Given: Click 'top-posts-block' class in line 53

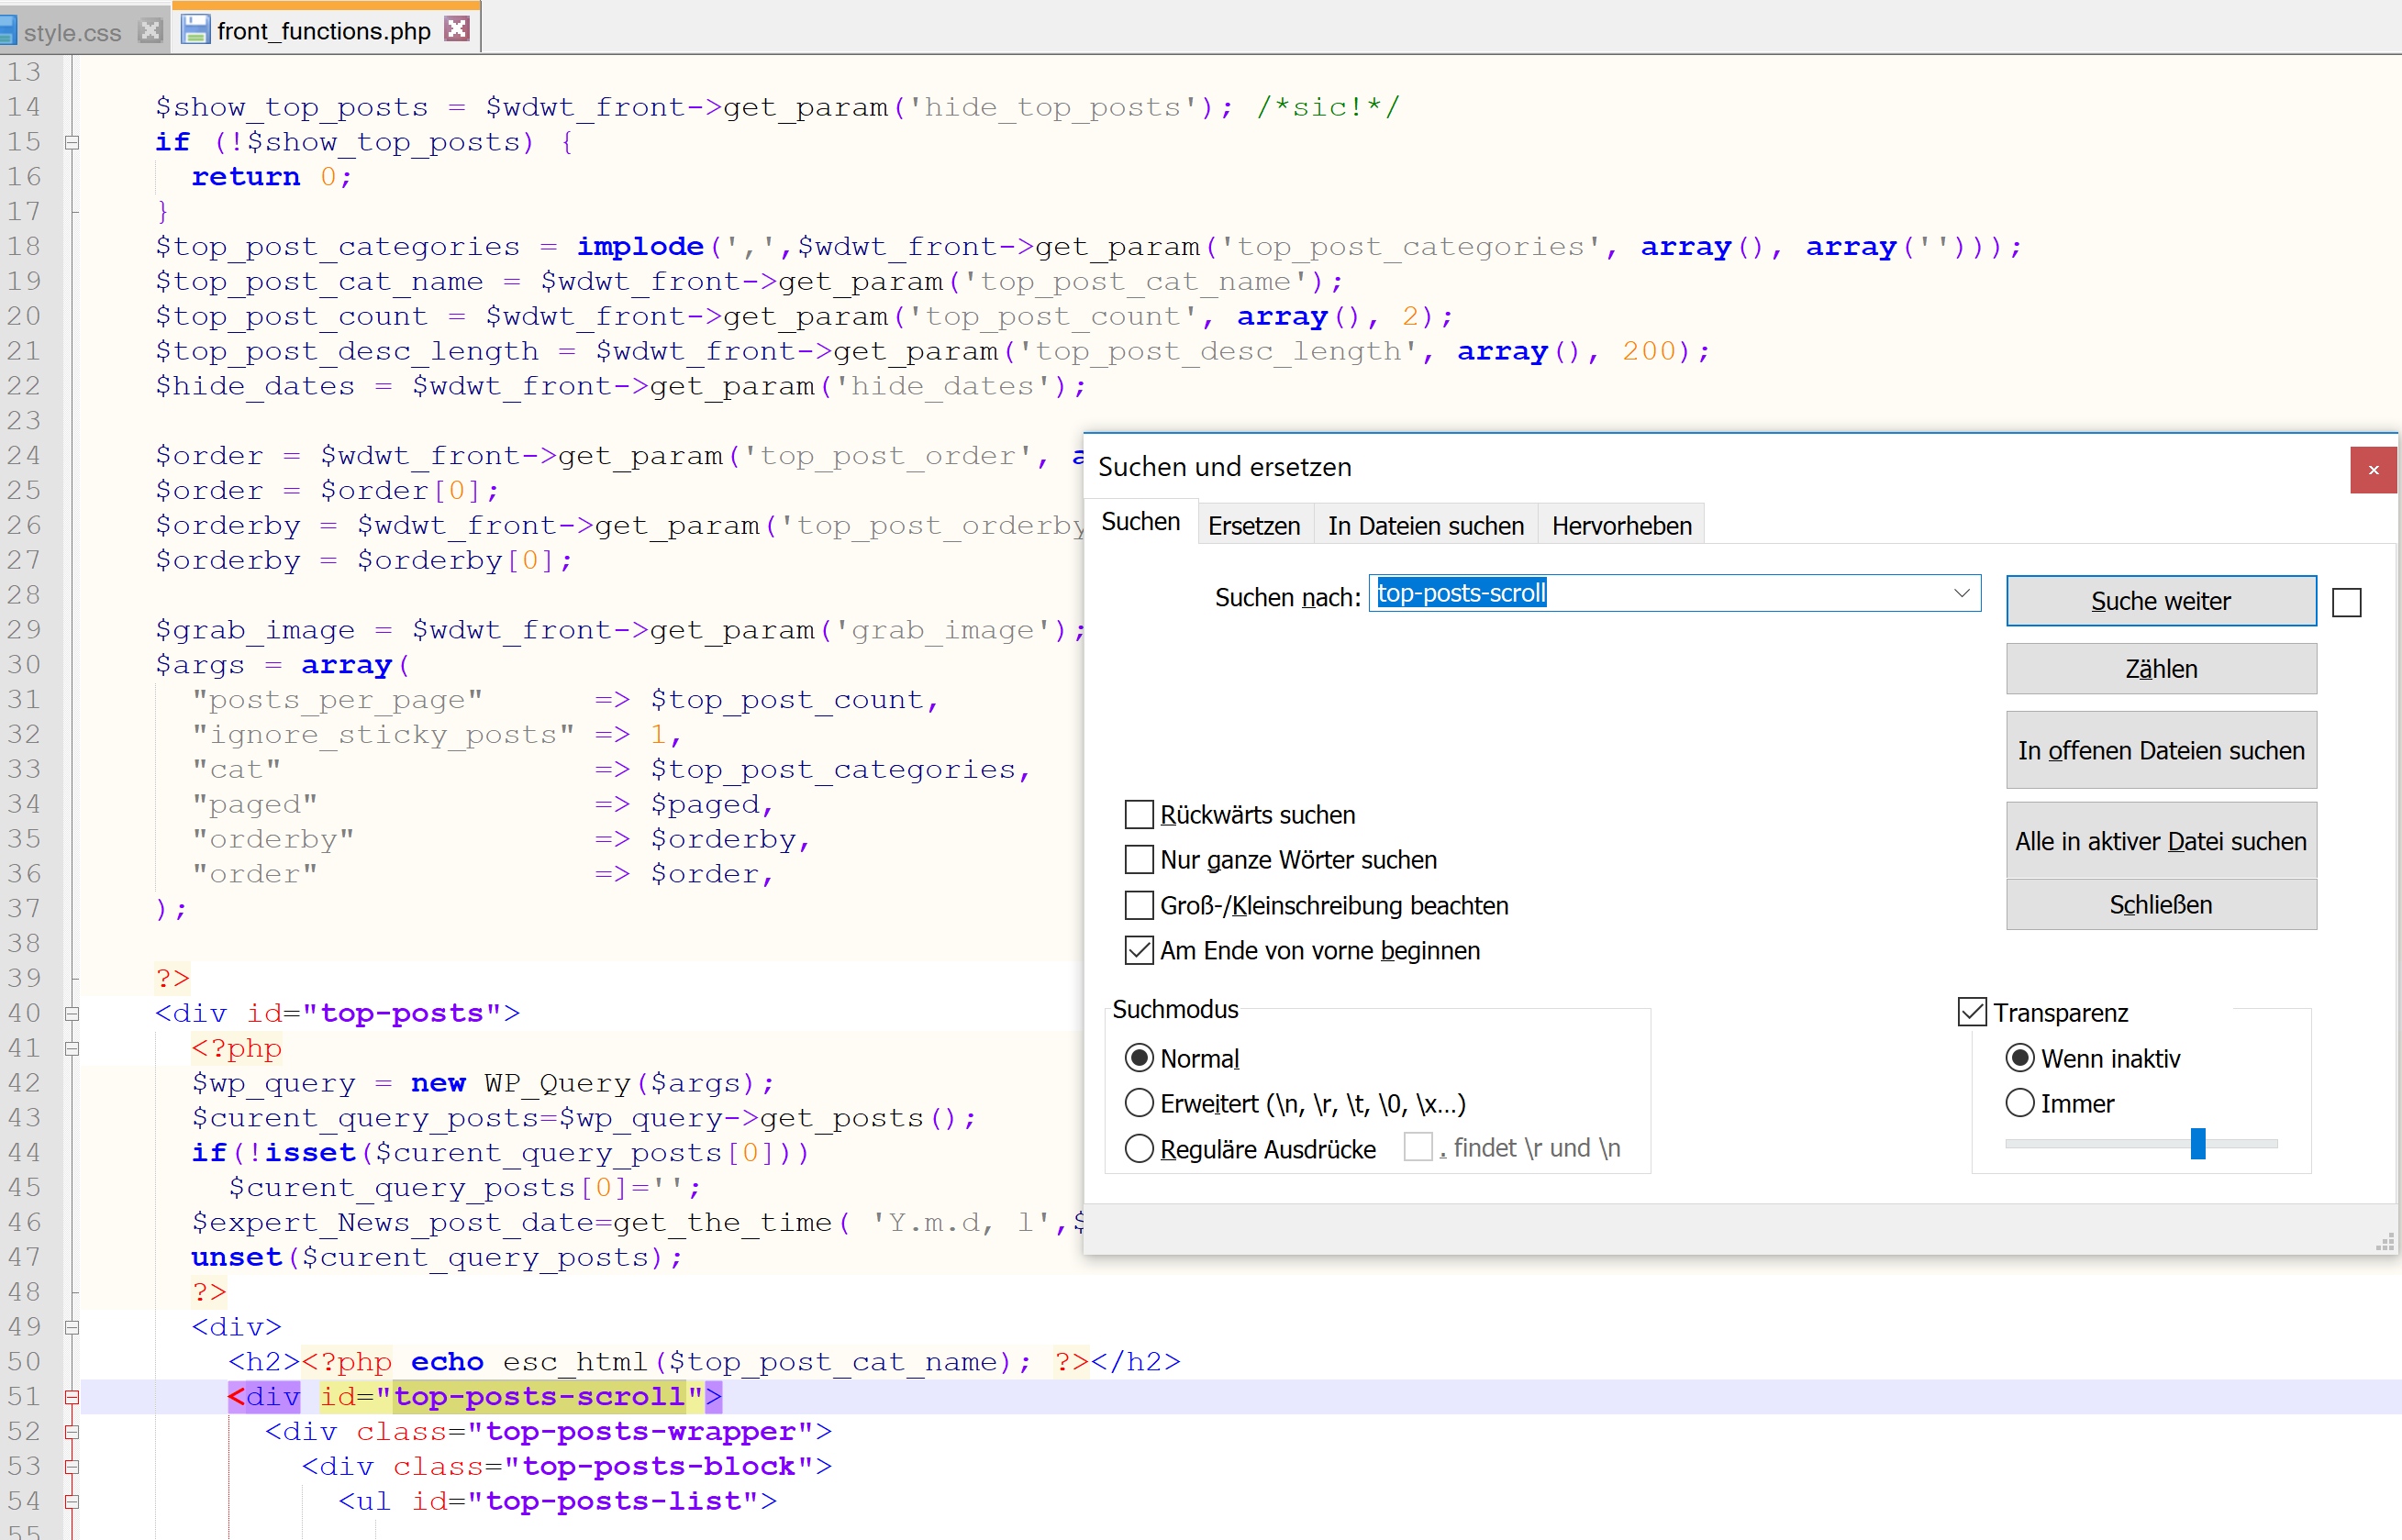Looking at the screenshot, I should click(659, 1467).
